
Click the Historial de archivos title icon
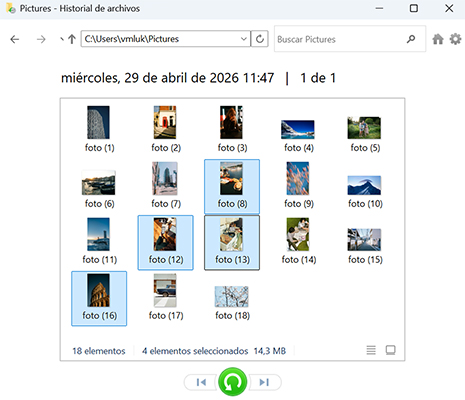pos(11,8)
